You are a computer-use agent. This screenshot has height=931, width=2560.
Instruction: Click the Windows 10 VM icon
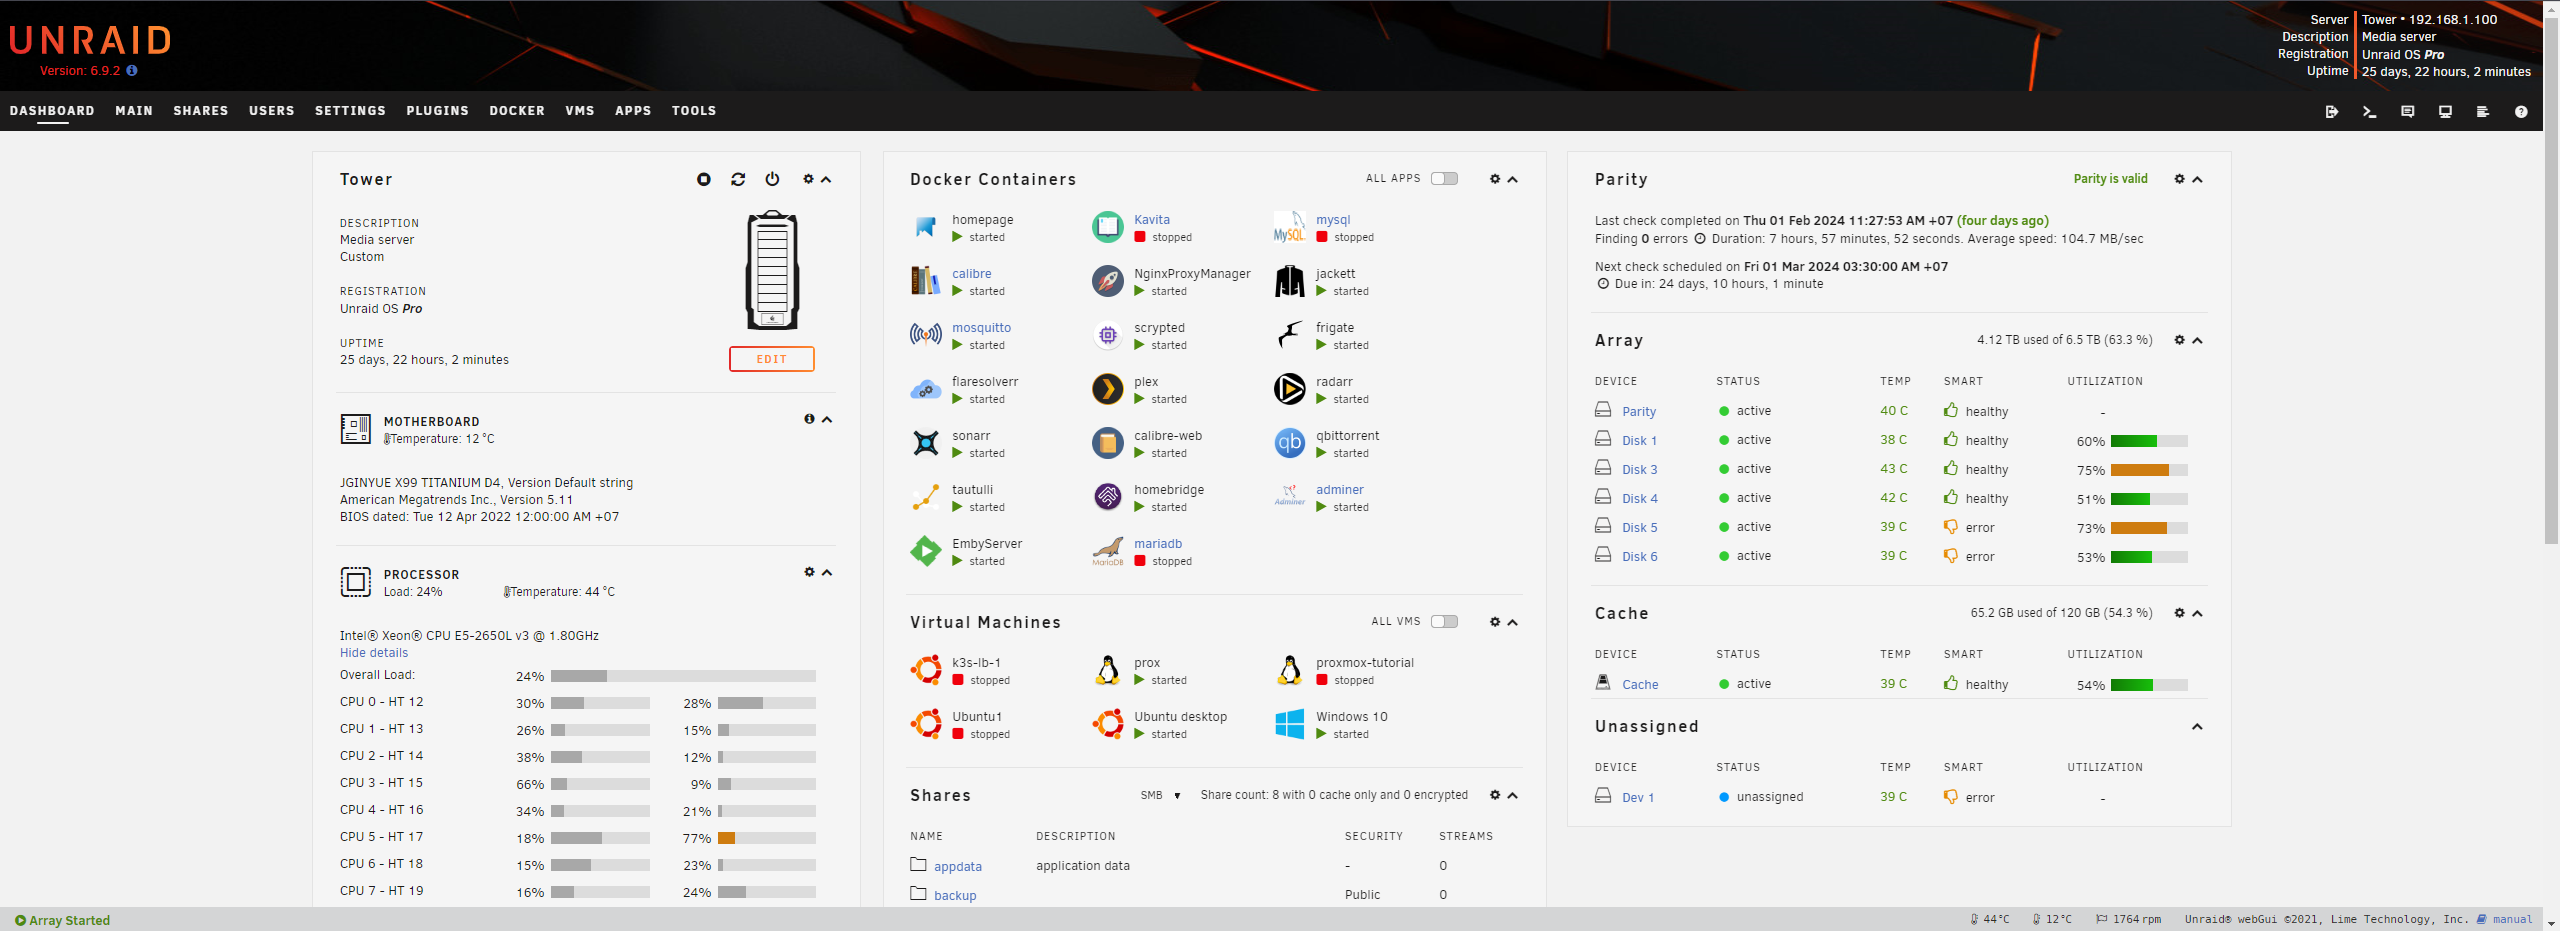[x=1290, y=724]
